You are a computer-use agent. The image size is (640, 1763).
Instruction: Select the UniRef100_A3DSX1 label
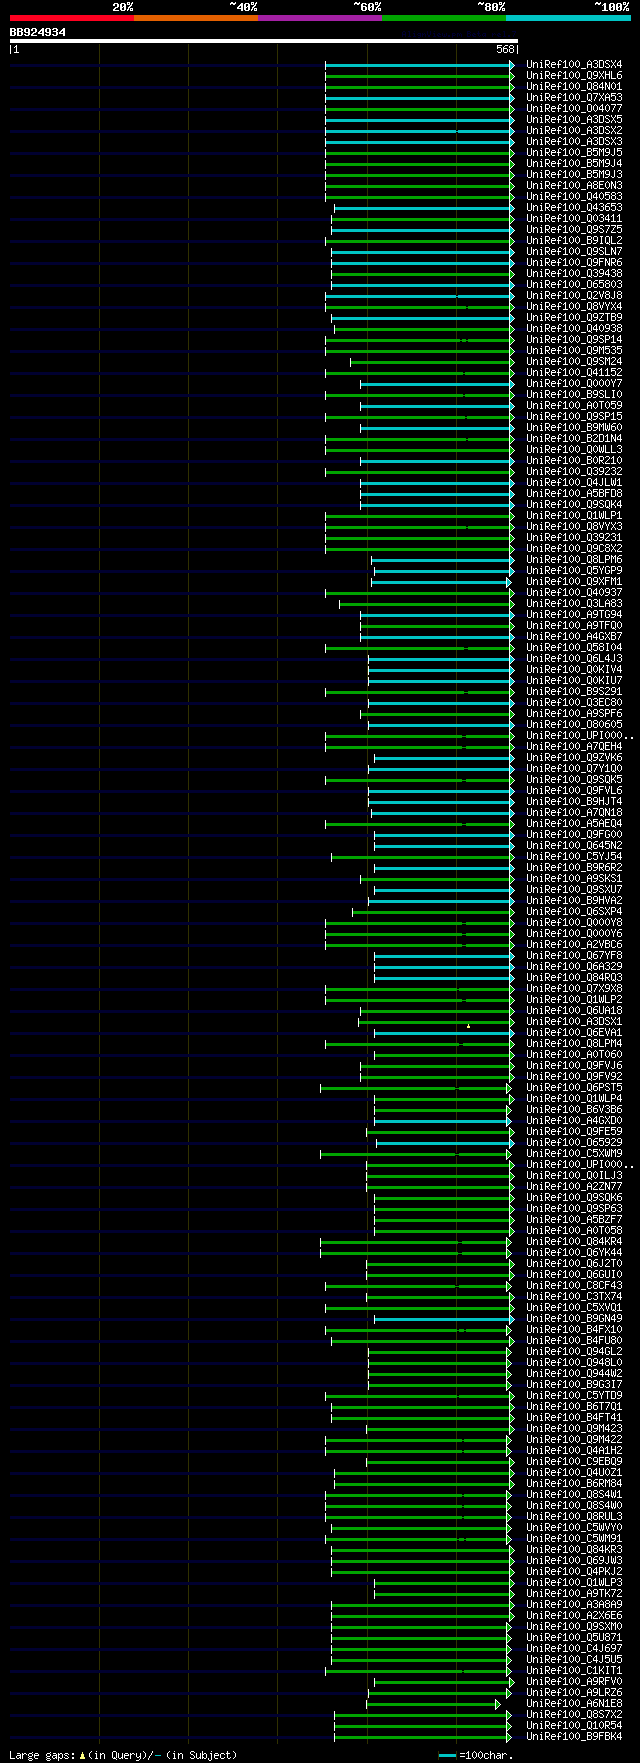574,1022
